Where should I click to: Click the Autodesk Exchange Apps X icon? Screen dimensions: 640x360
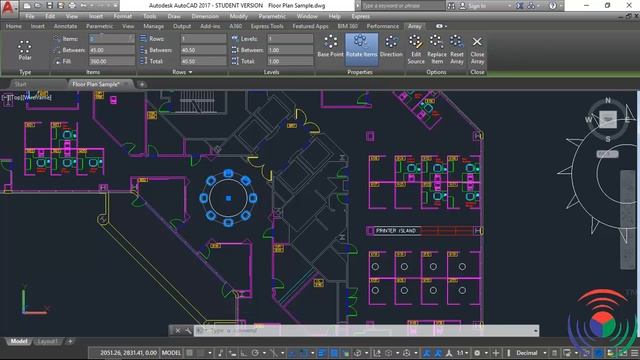coord(520,6)
